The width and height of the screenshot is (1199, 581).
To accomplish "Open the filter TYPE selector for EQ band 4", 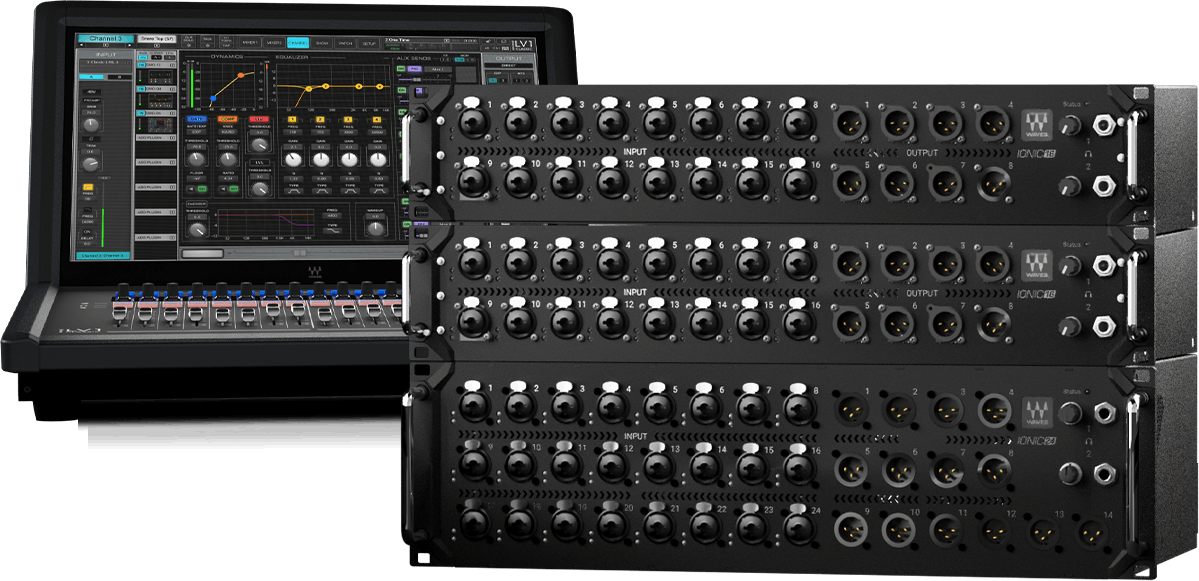I will [x=379, y=191].
